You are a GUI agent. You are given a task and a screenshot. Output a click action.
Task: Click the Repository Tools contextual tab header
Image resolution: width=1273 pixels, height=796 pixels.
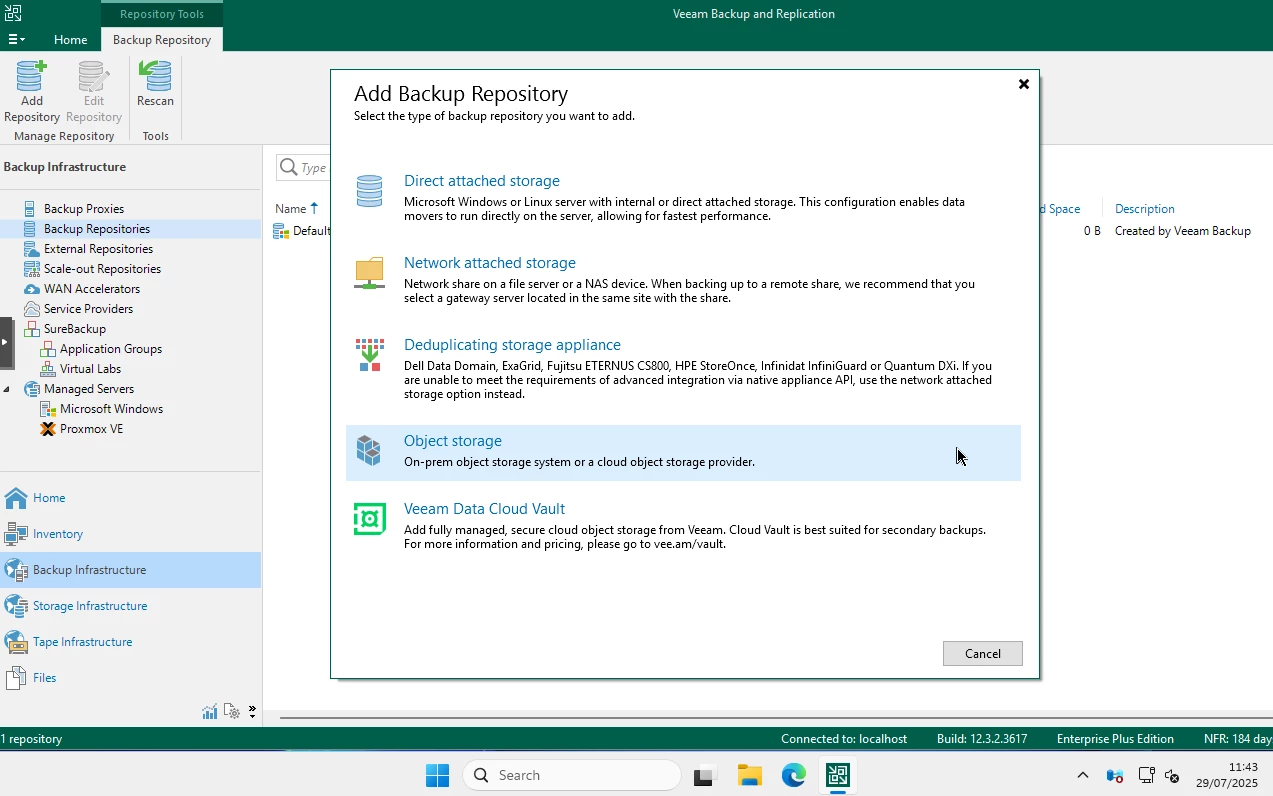tap(162, 14)
